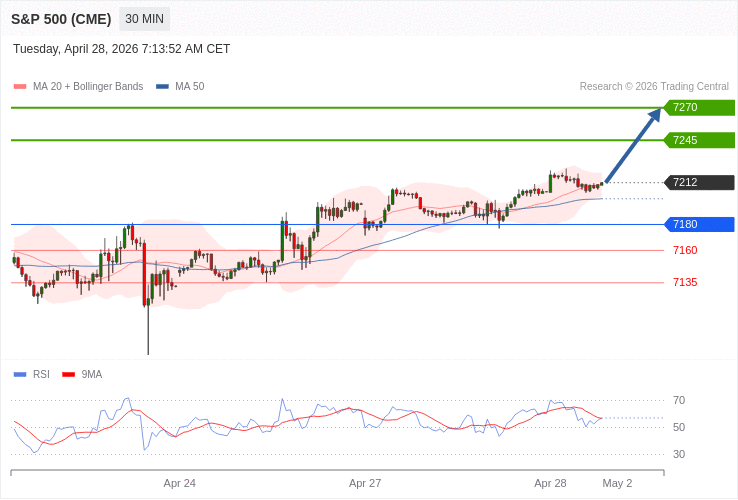738x500 pixels.
Task: Click the May 2 date label
Action: pos(617,483)
